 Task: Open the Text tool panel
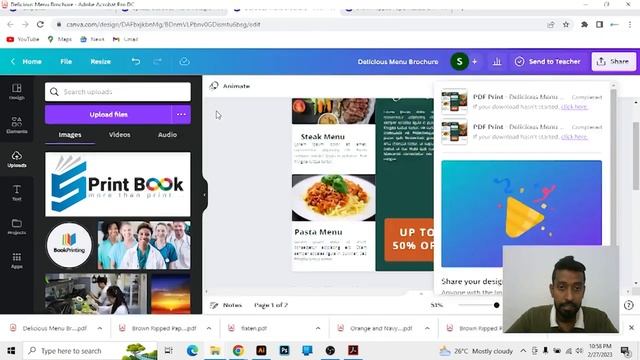(x=17, y=193)
